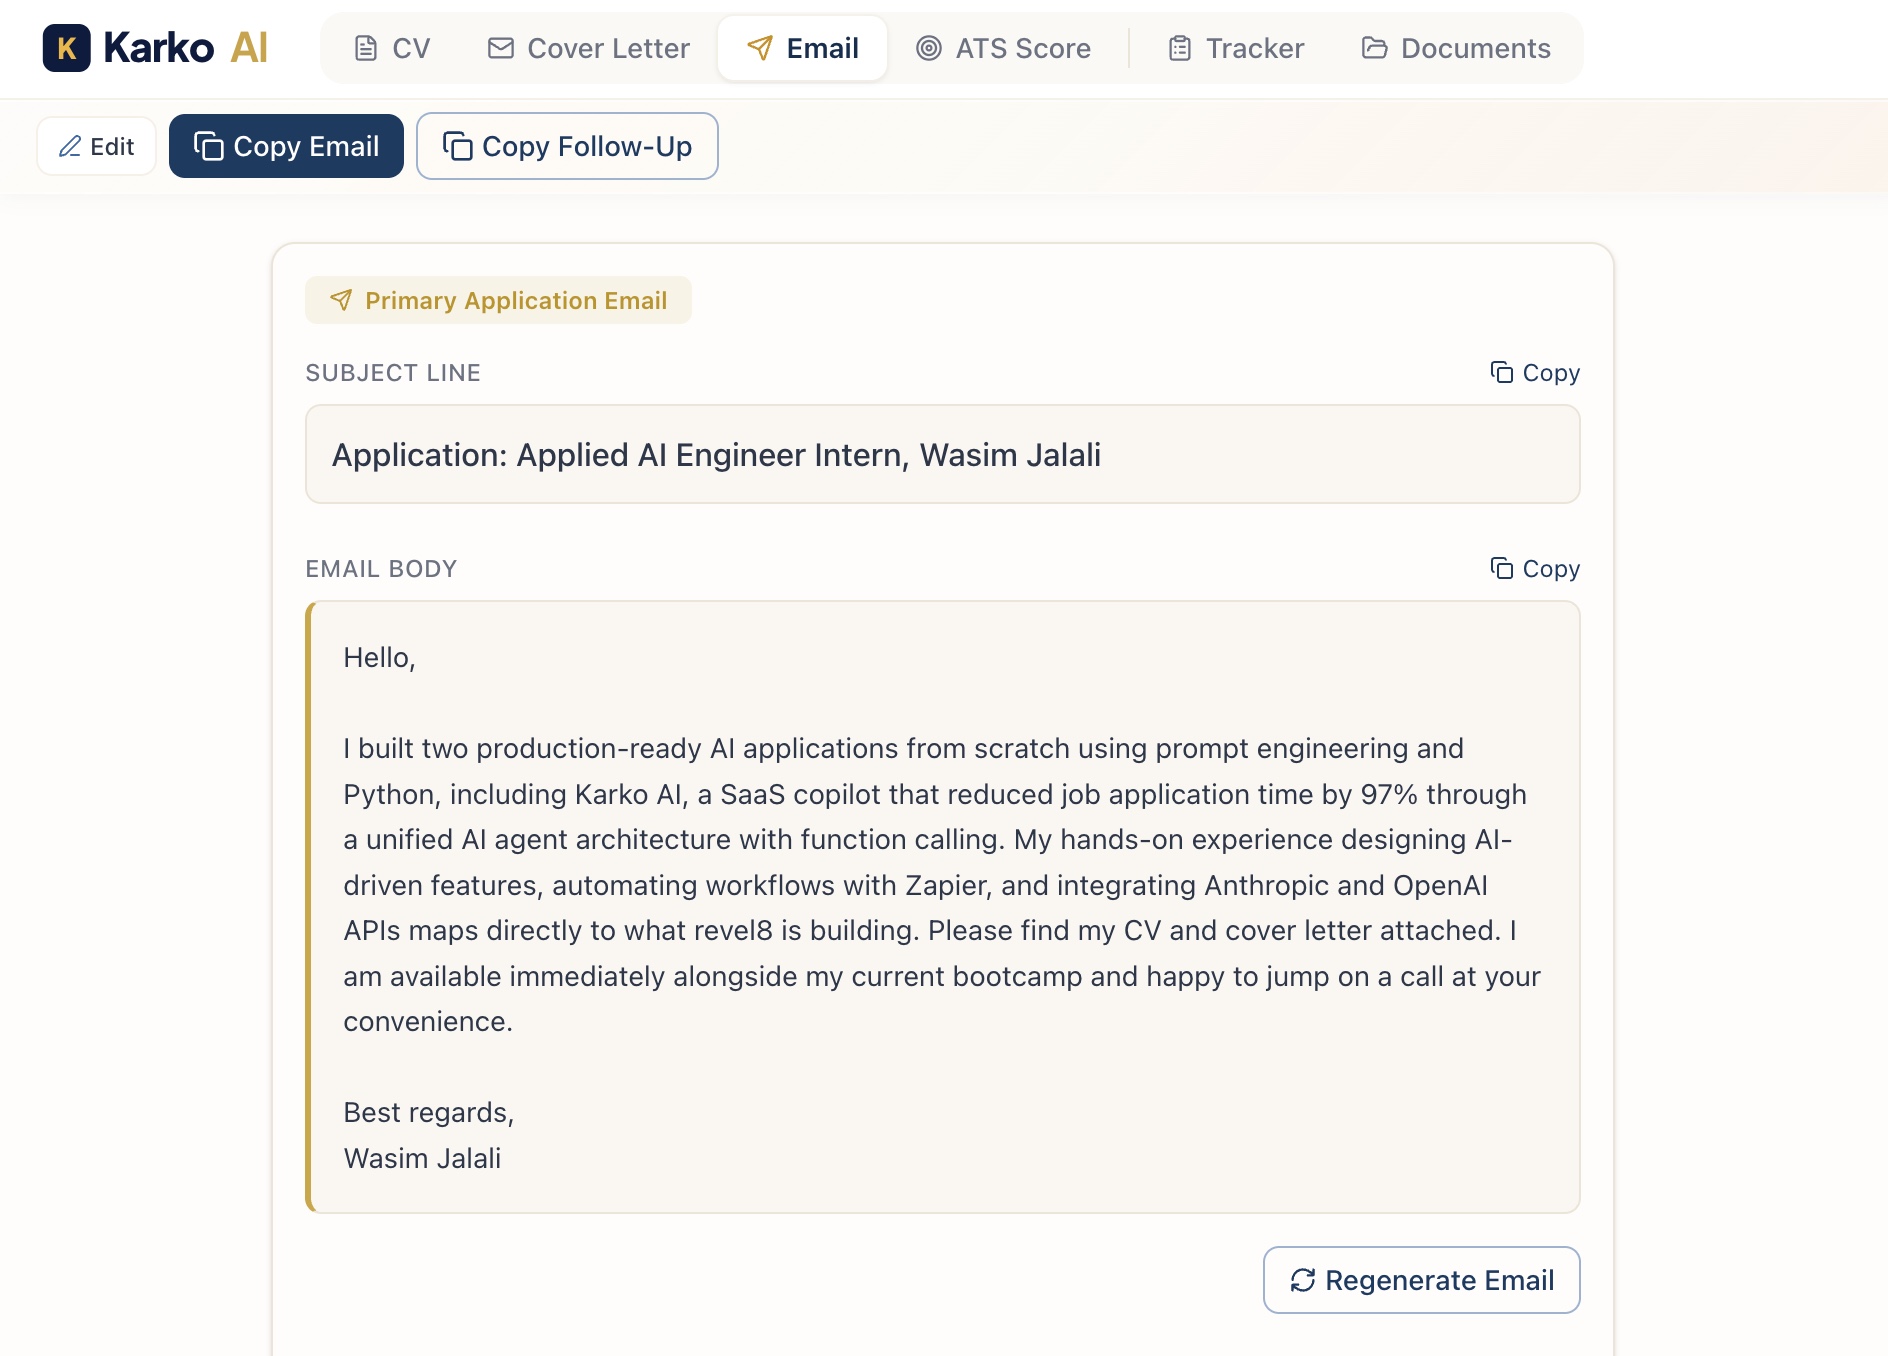Click the Email send-arrow icon in navigation
1888x1356 pixels.
click(x=760, y=46)
